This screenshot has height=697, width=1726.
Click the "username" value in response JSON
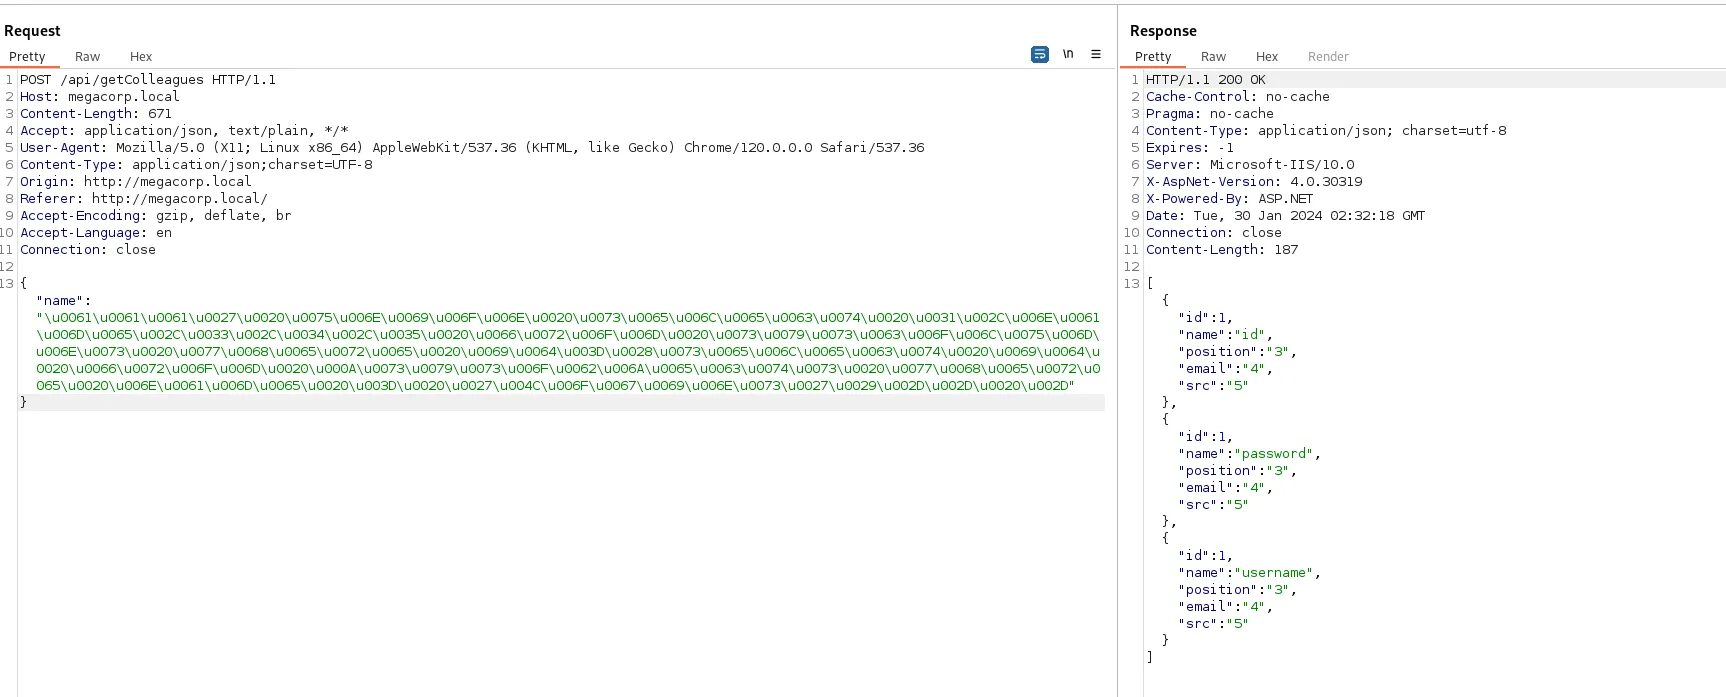point(1273,573)
